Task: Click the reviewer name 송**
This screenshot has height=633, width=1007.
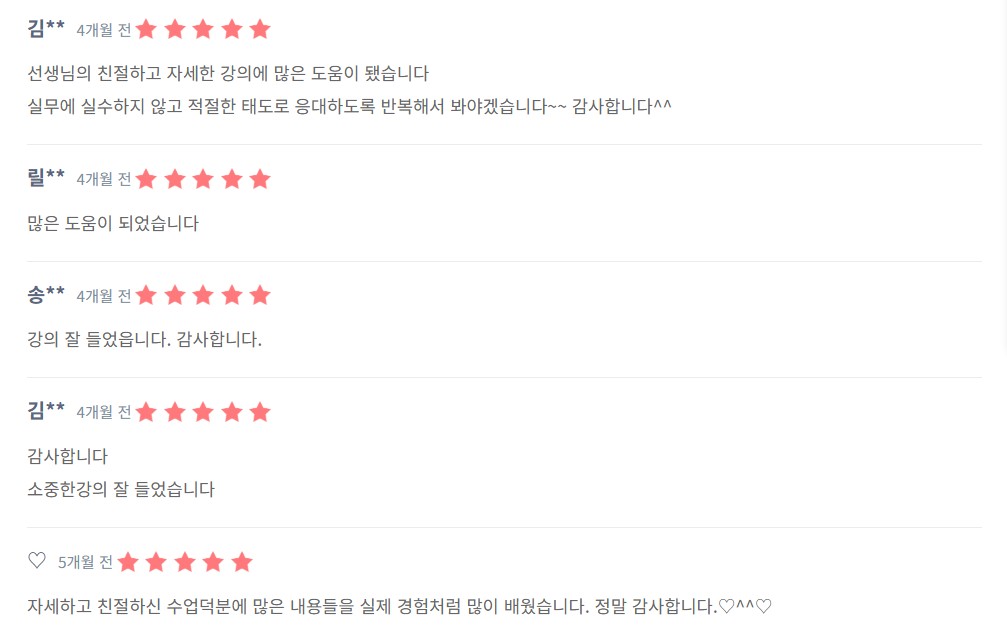Action: click(46, 294)
